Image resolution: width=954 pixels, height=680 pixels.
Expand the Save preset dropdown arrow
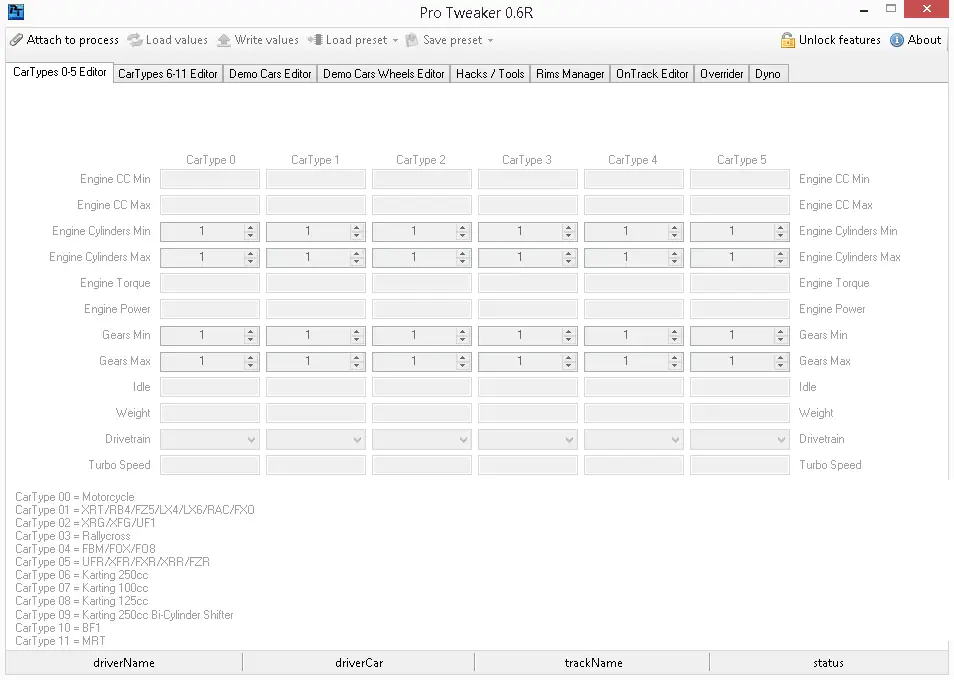[490, 41]
